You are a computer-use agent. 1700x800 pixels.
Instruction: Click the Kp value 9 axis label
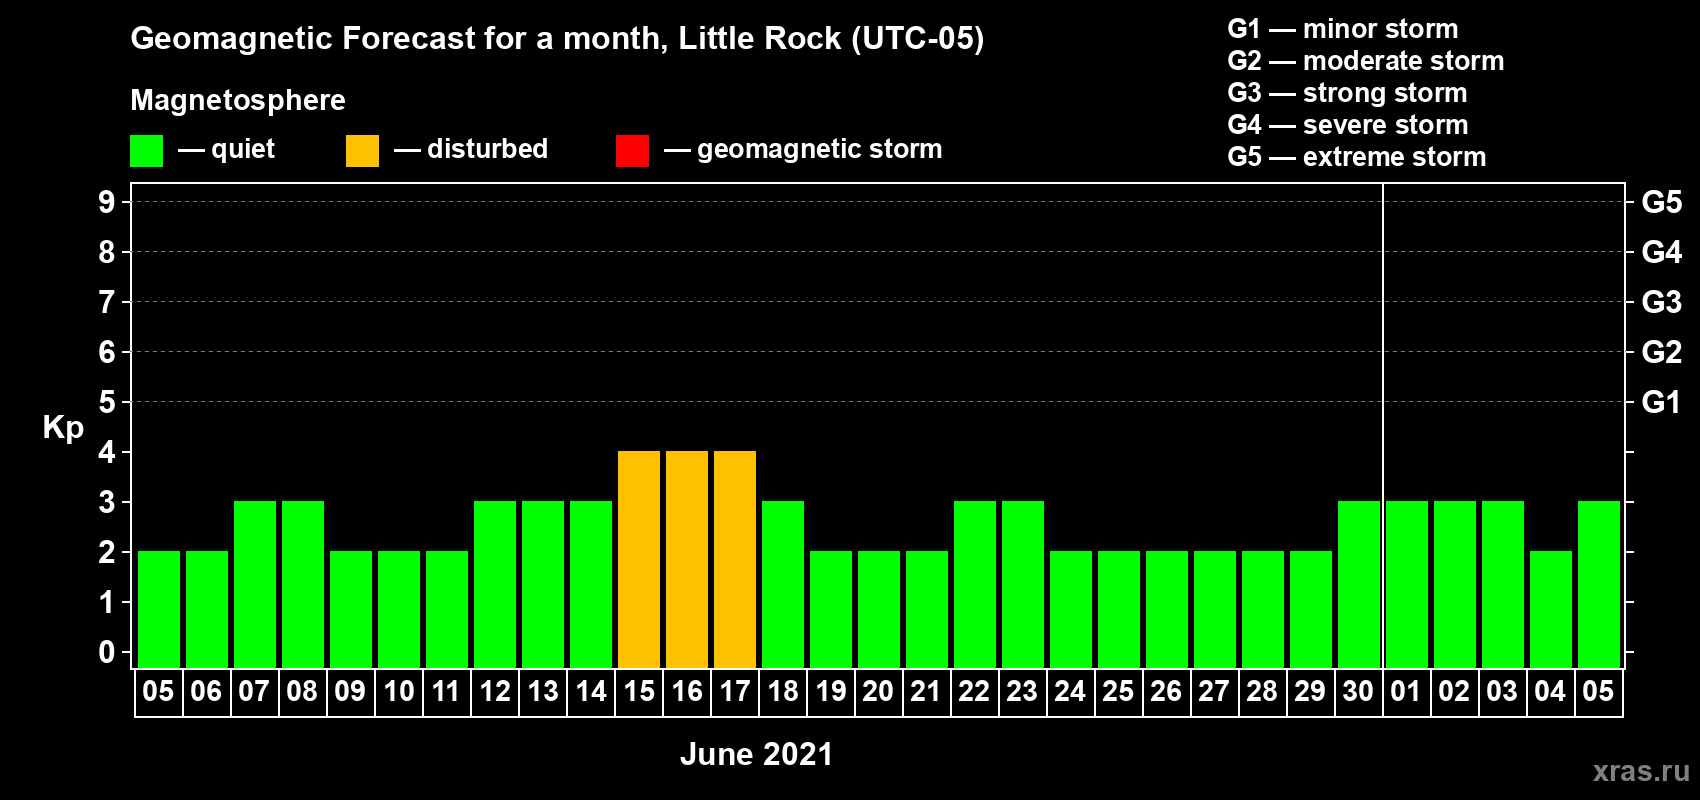pyautogui.click(x=107, y=202)
